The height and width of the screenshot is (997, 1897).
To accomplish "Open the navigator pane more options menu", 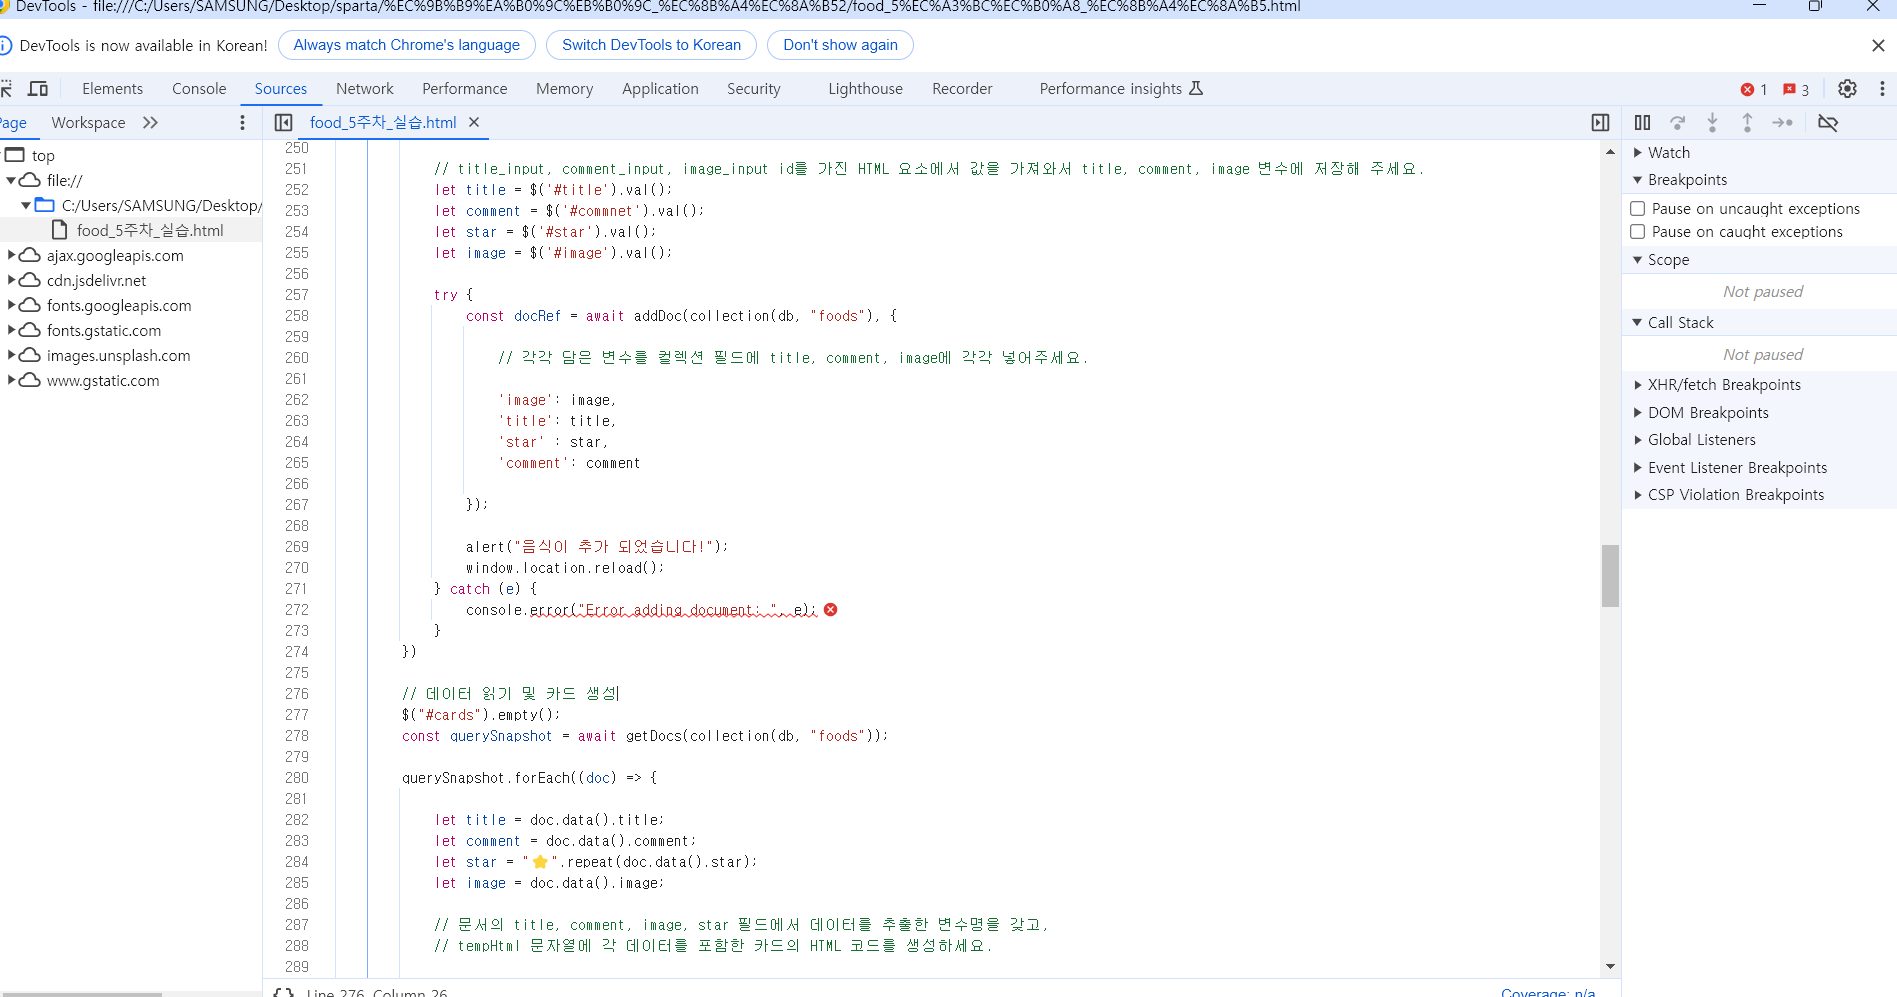I will pyautogui.click(x=242, y=123).
